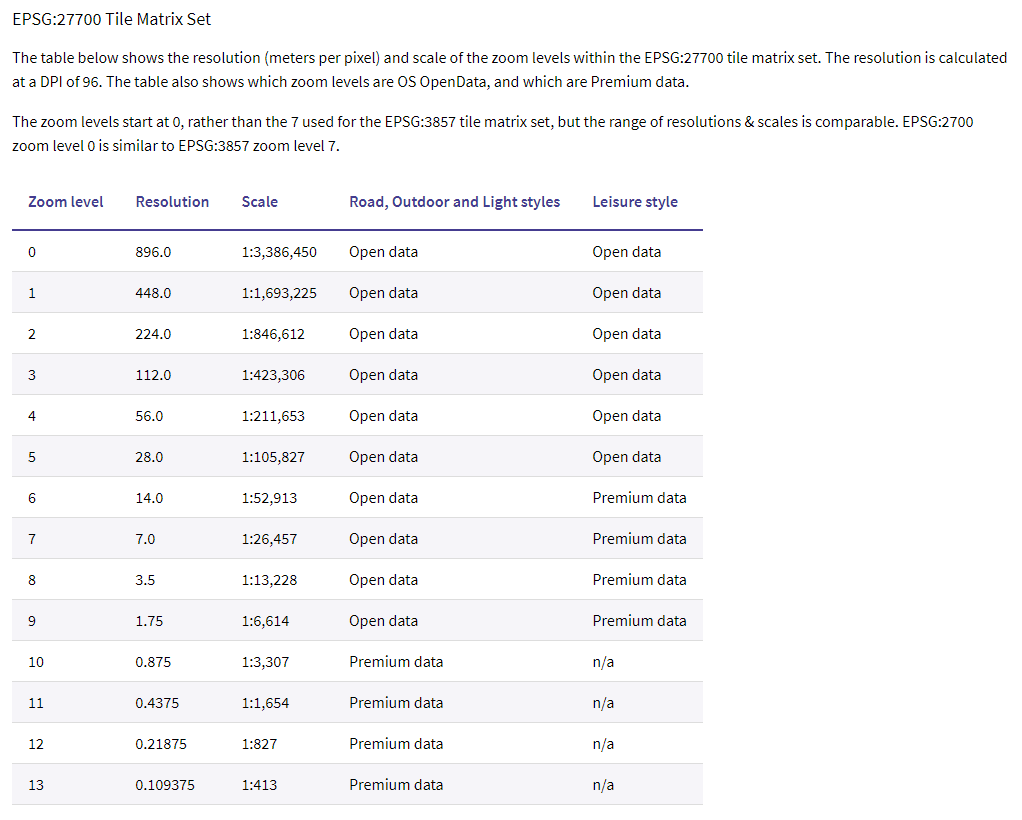Click resolution value 224.0
This screenshot has height=820, width=1022.
[x=153, y=334]
